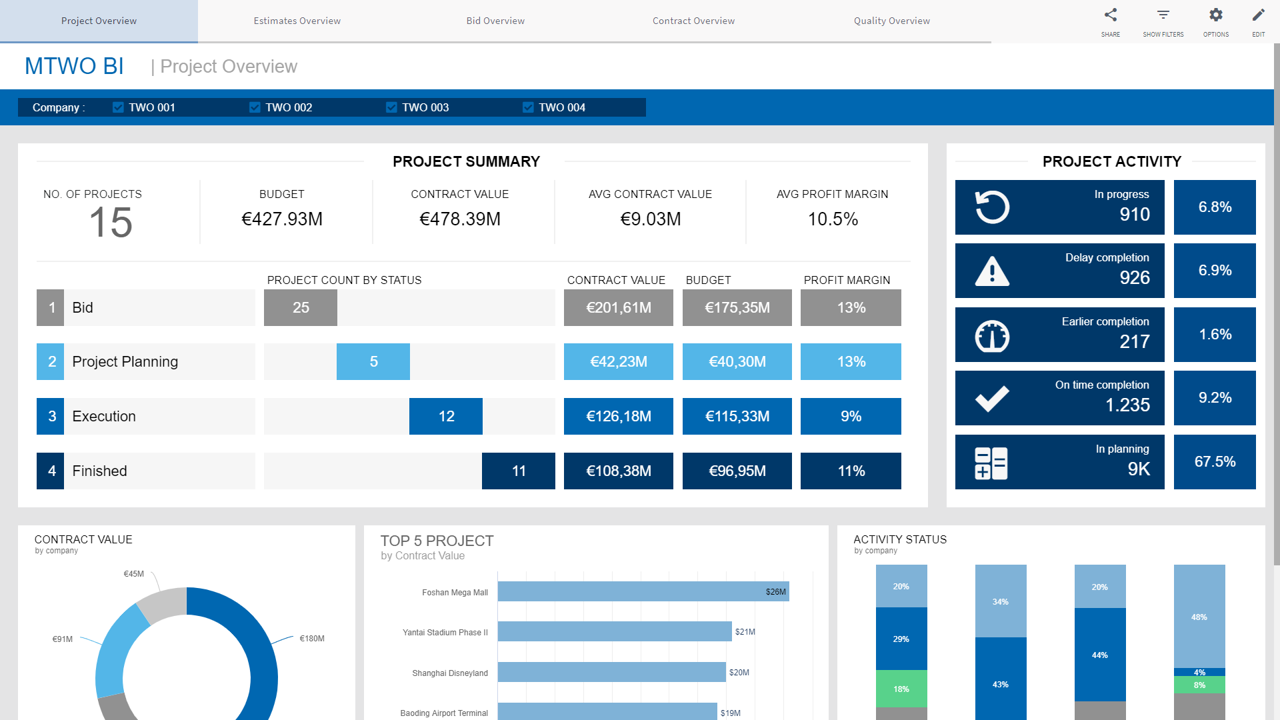Click the Share icon

pyautogui.click(x=1110, y=16)
